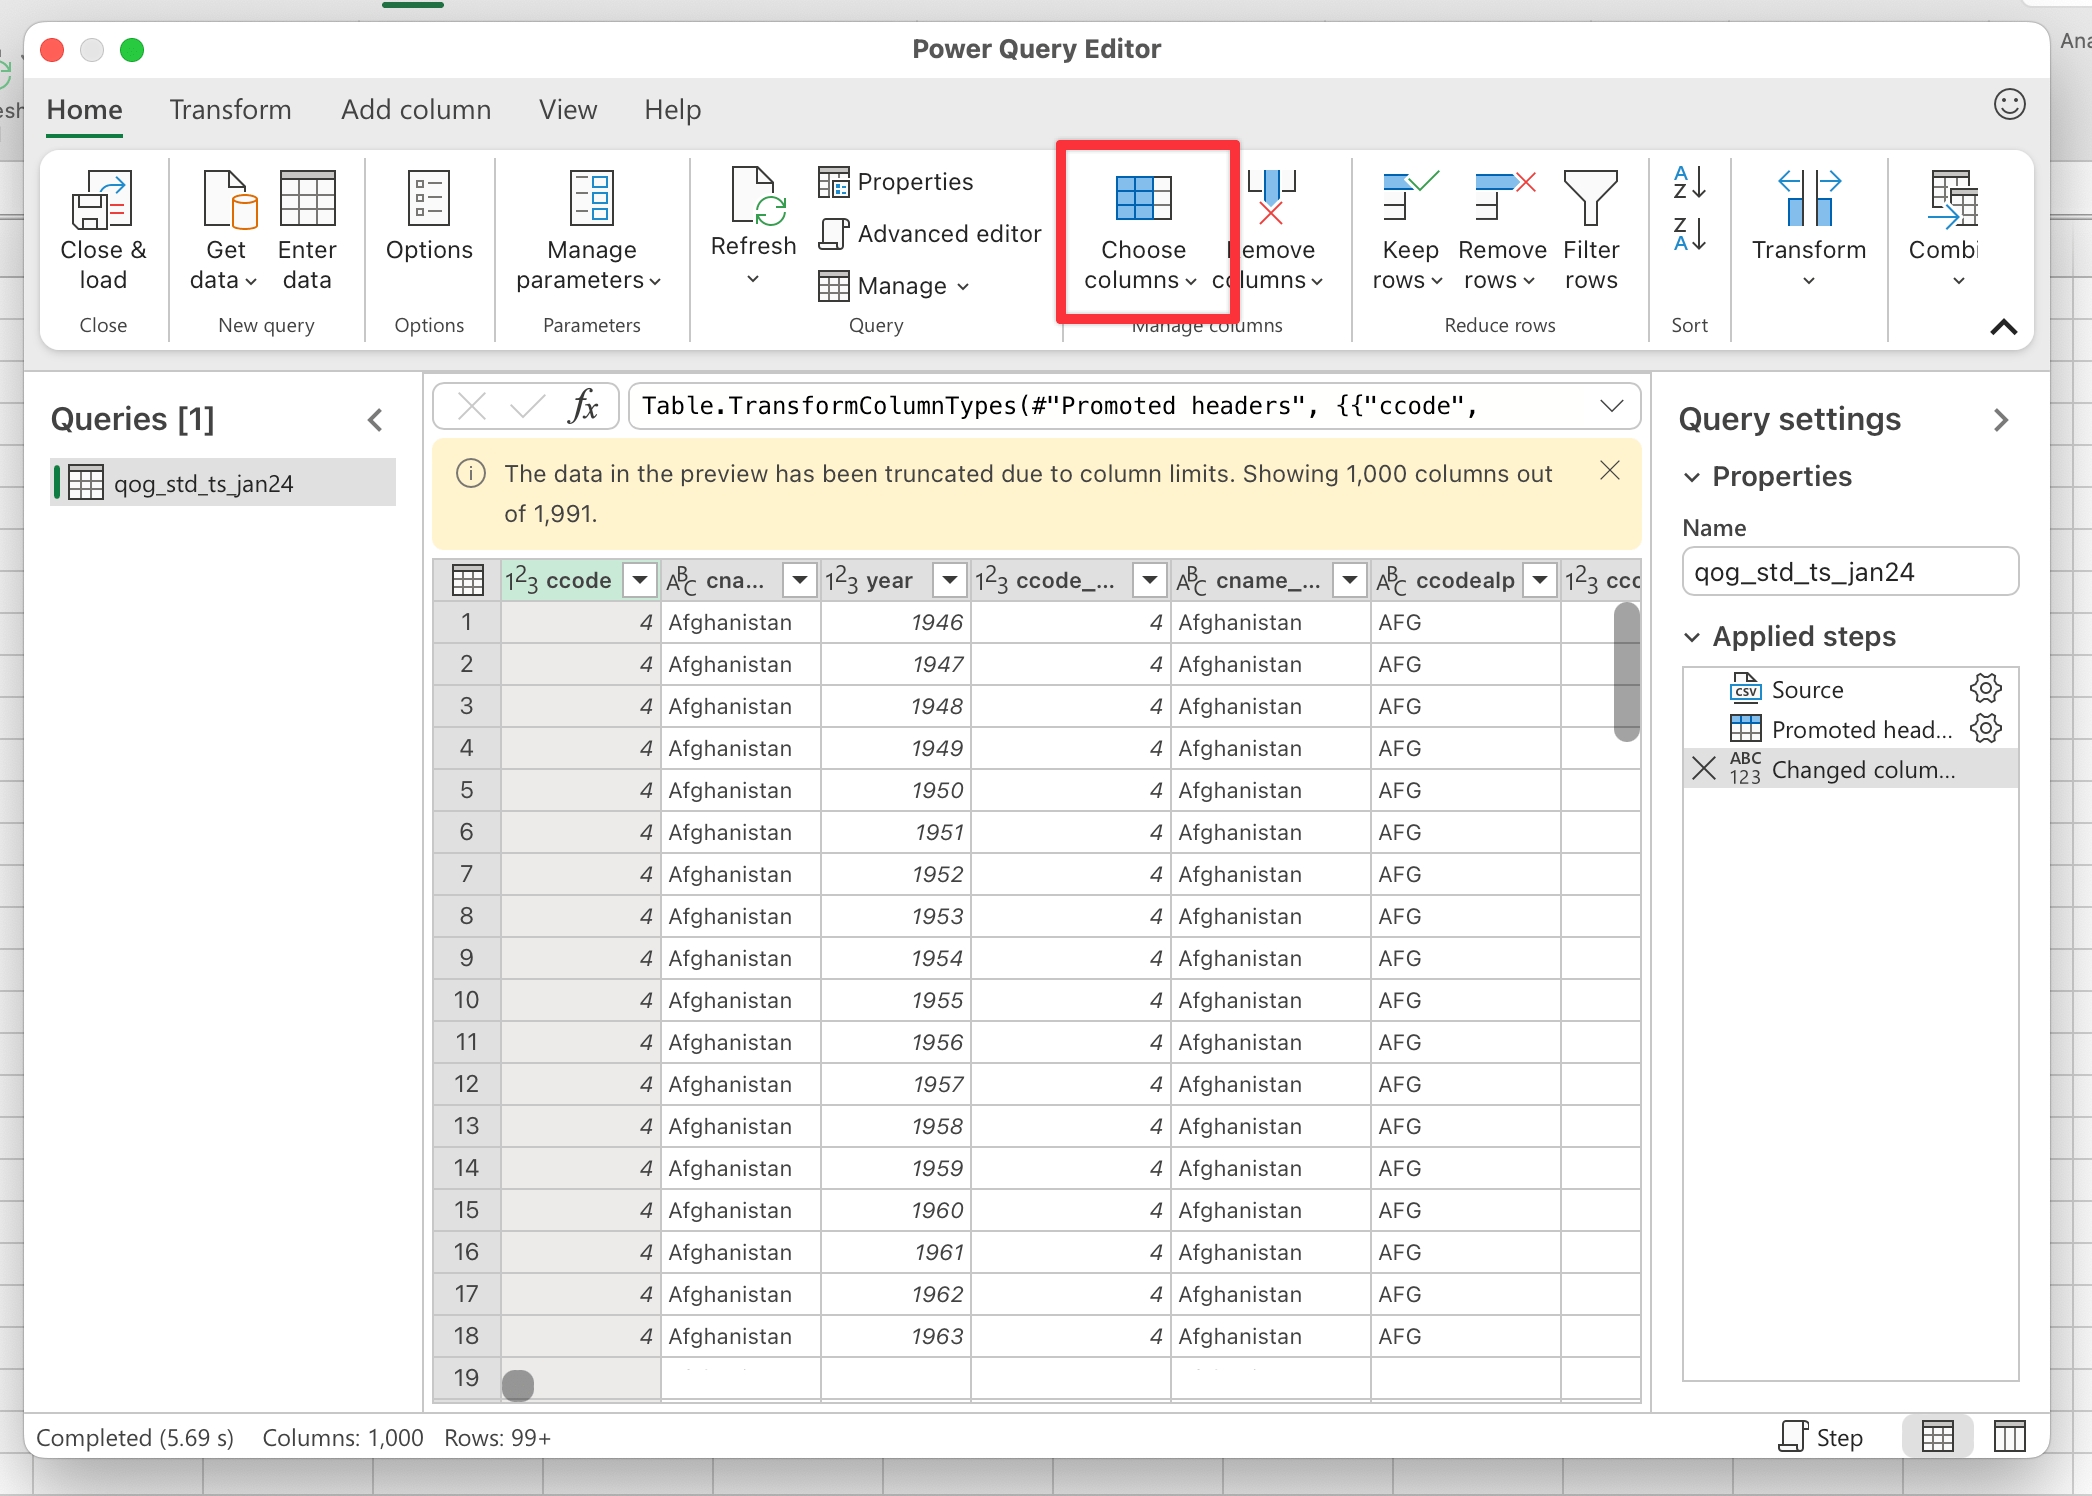Click the vertical scrollbar in data preview
Screen dimensions: 2092x1496
point(1627,672)
